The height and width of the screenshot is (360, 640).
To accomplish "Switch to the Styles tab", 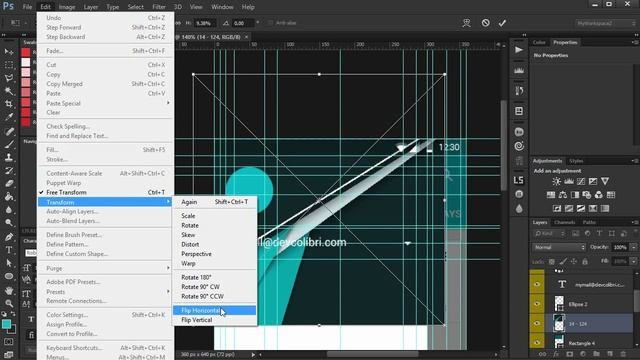I will [x=576, y=161].
